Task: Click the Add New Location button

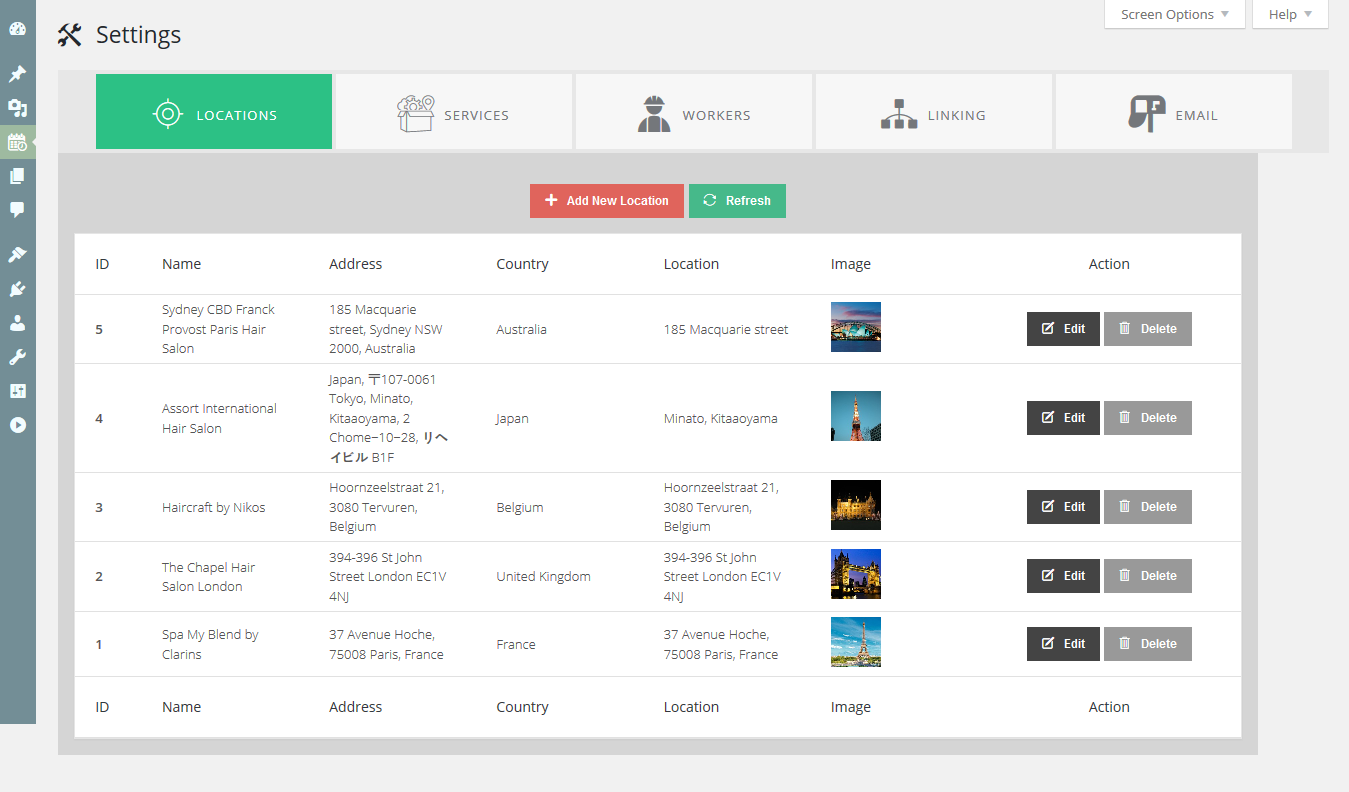Action: click(607, 201)
